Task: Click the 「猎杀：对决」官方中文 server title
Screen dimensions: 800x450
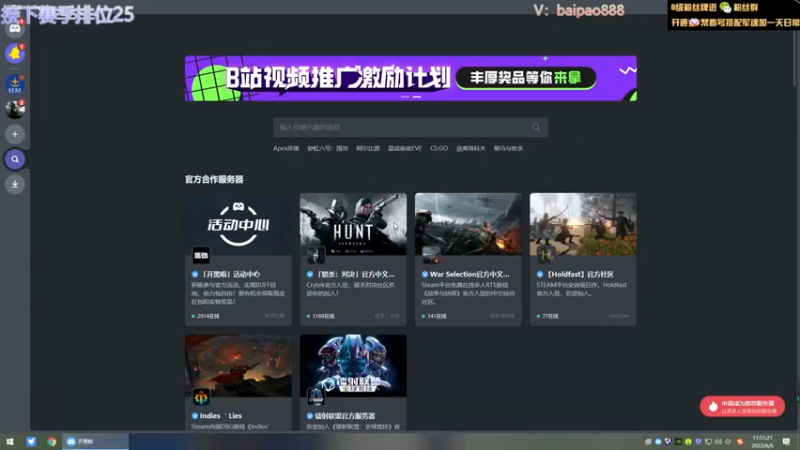Action: pos(355,274)
